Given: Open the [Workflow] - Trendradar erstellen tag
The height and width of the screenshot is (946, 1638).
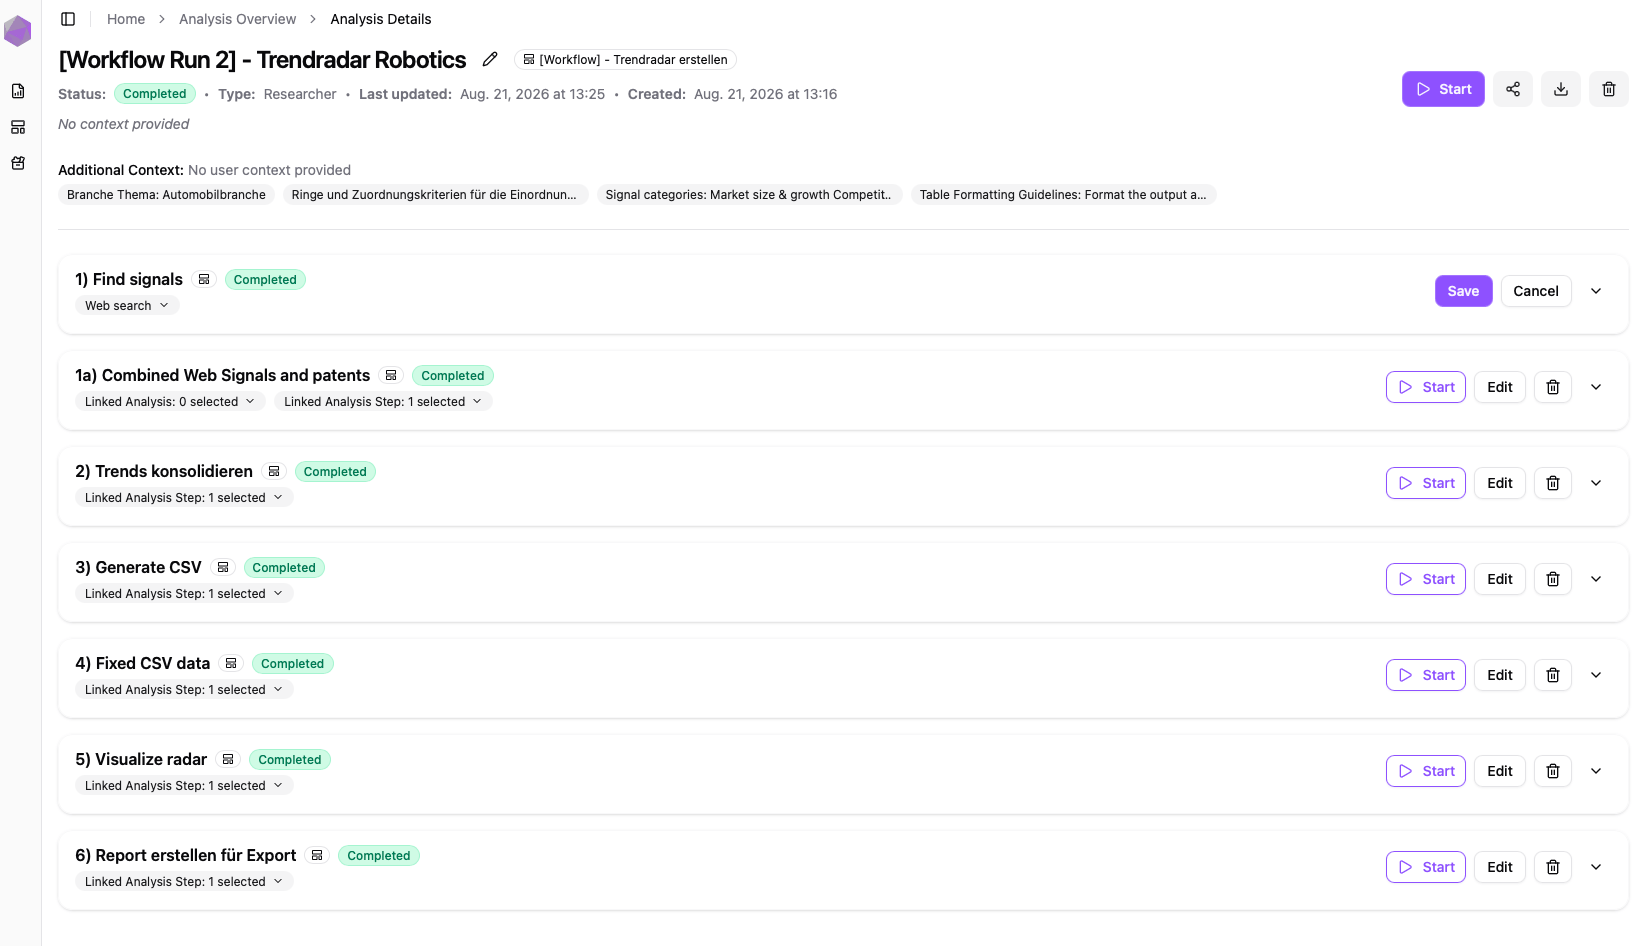Looking at the screenshot, I should [x=625, y=60].
